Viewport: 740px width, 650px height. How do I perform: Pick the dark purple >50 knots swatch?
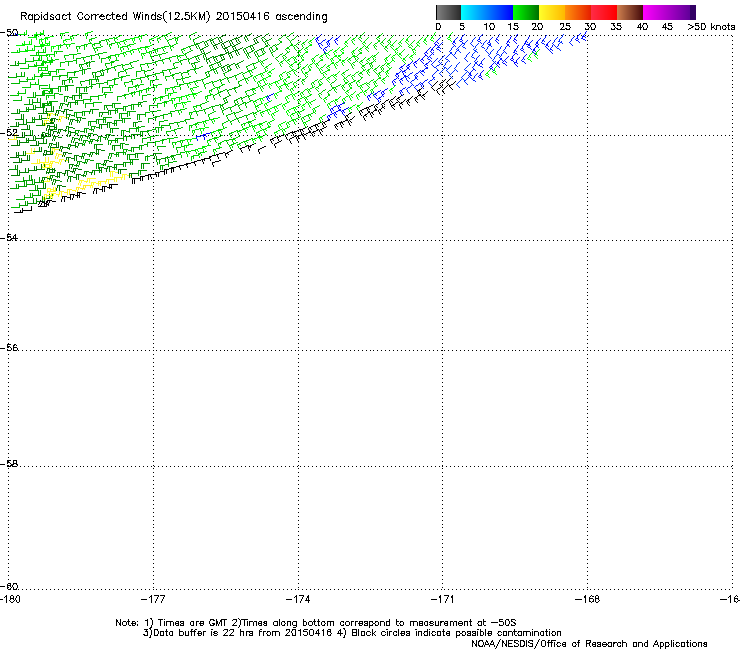click(693, 12)
